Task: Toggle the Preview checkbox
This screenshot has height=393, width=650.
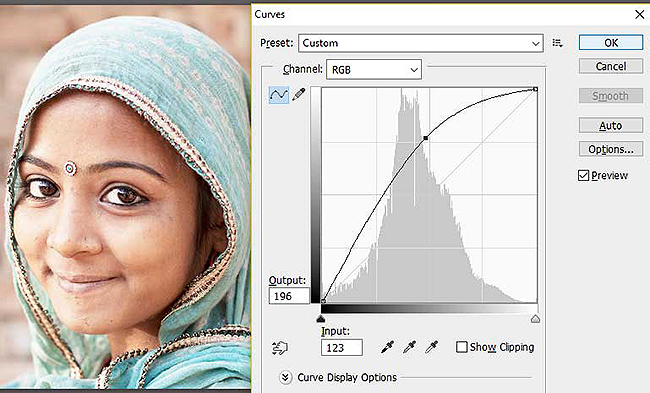Action: [583, 175]
